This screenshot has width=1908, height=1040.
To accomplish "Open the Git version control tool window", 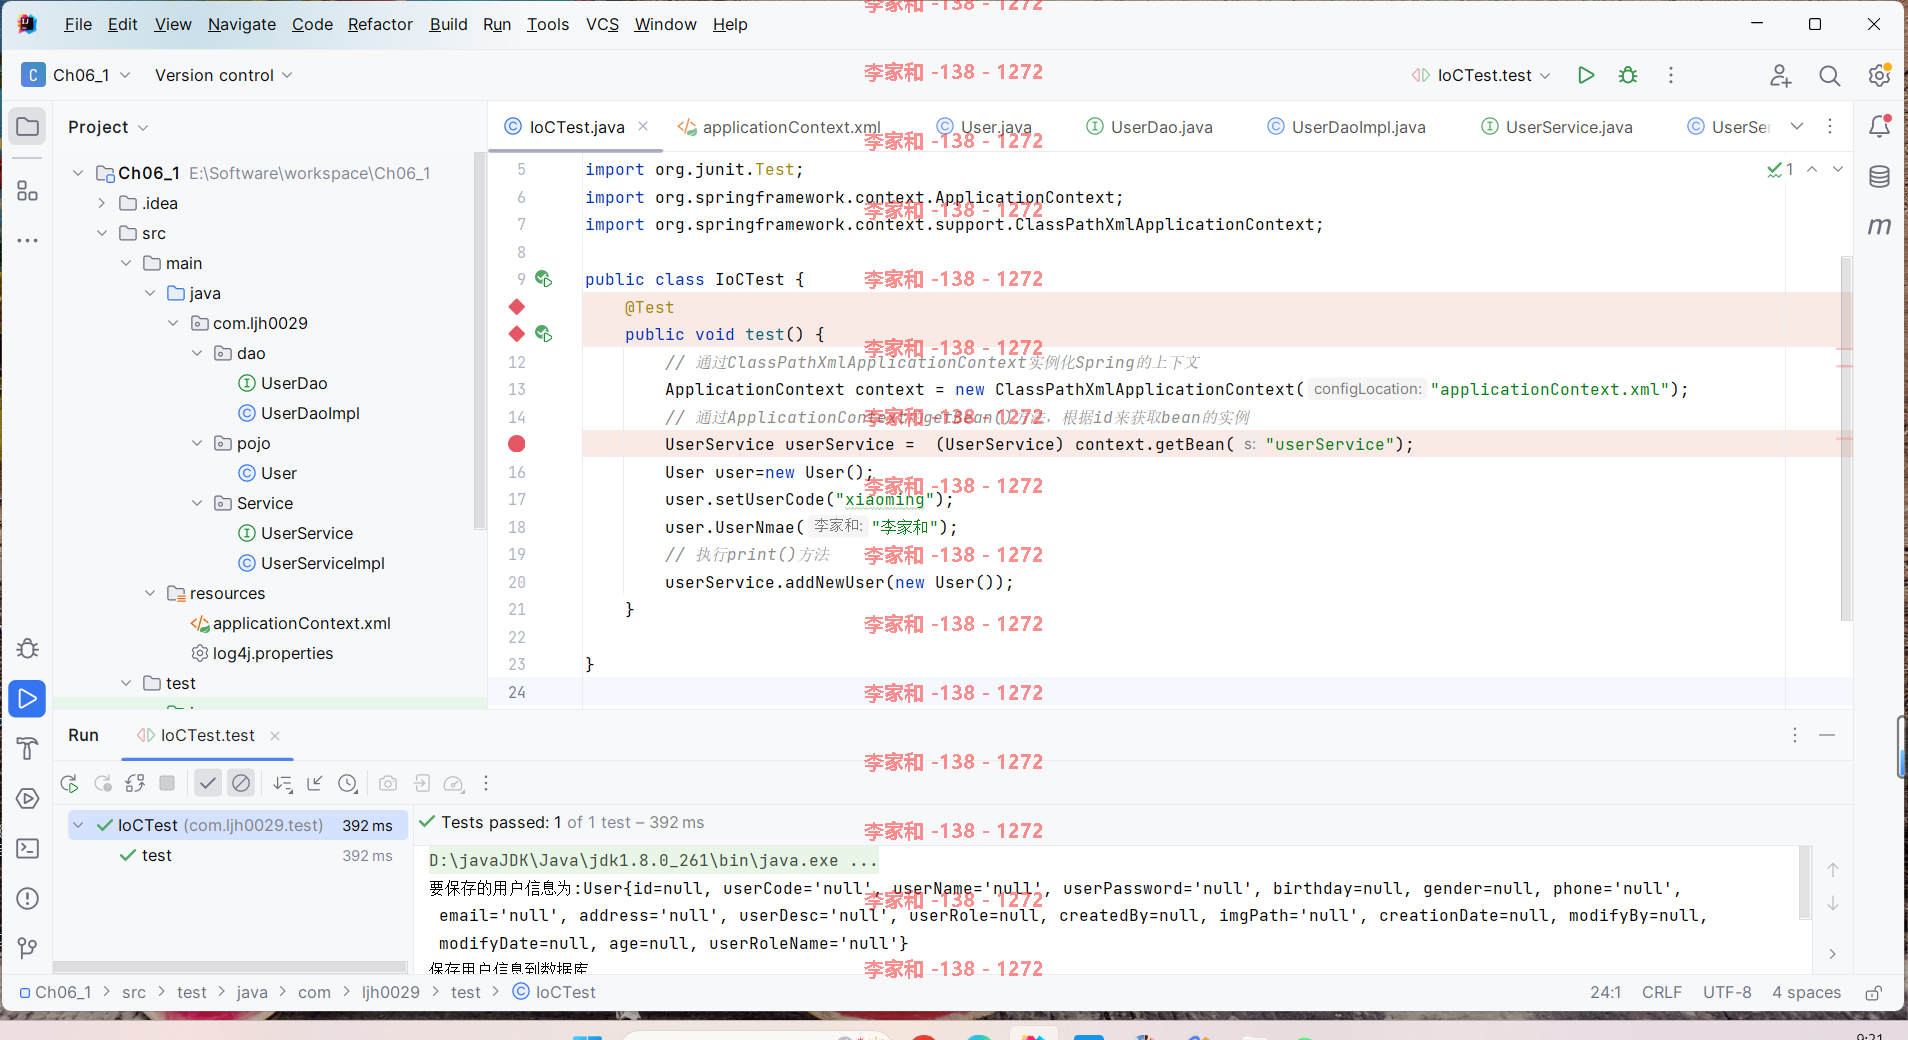I will [x=28, y=947].
